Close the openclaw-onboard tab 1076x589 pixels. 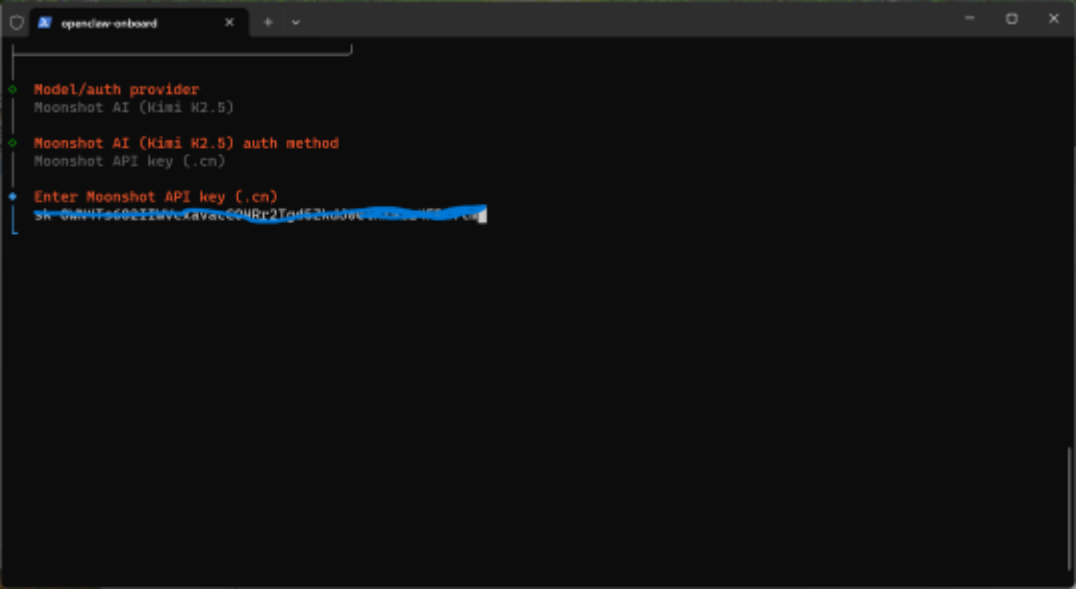click(229, 22)
